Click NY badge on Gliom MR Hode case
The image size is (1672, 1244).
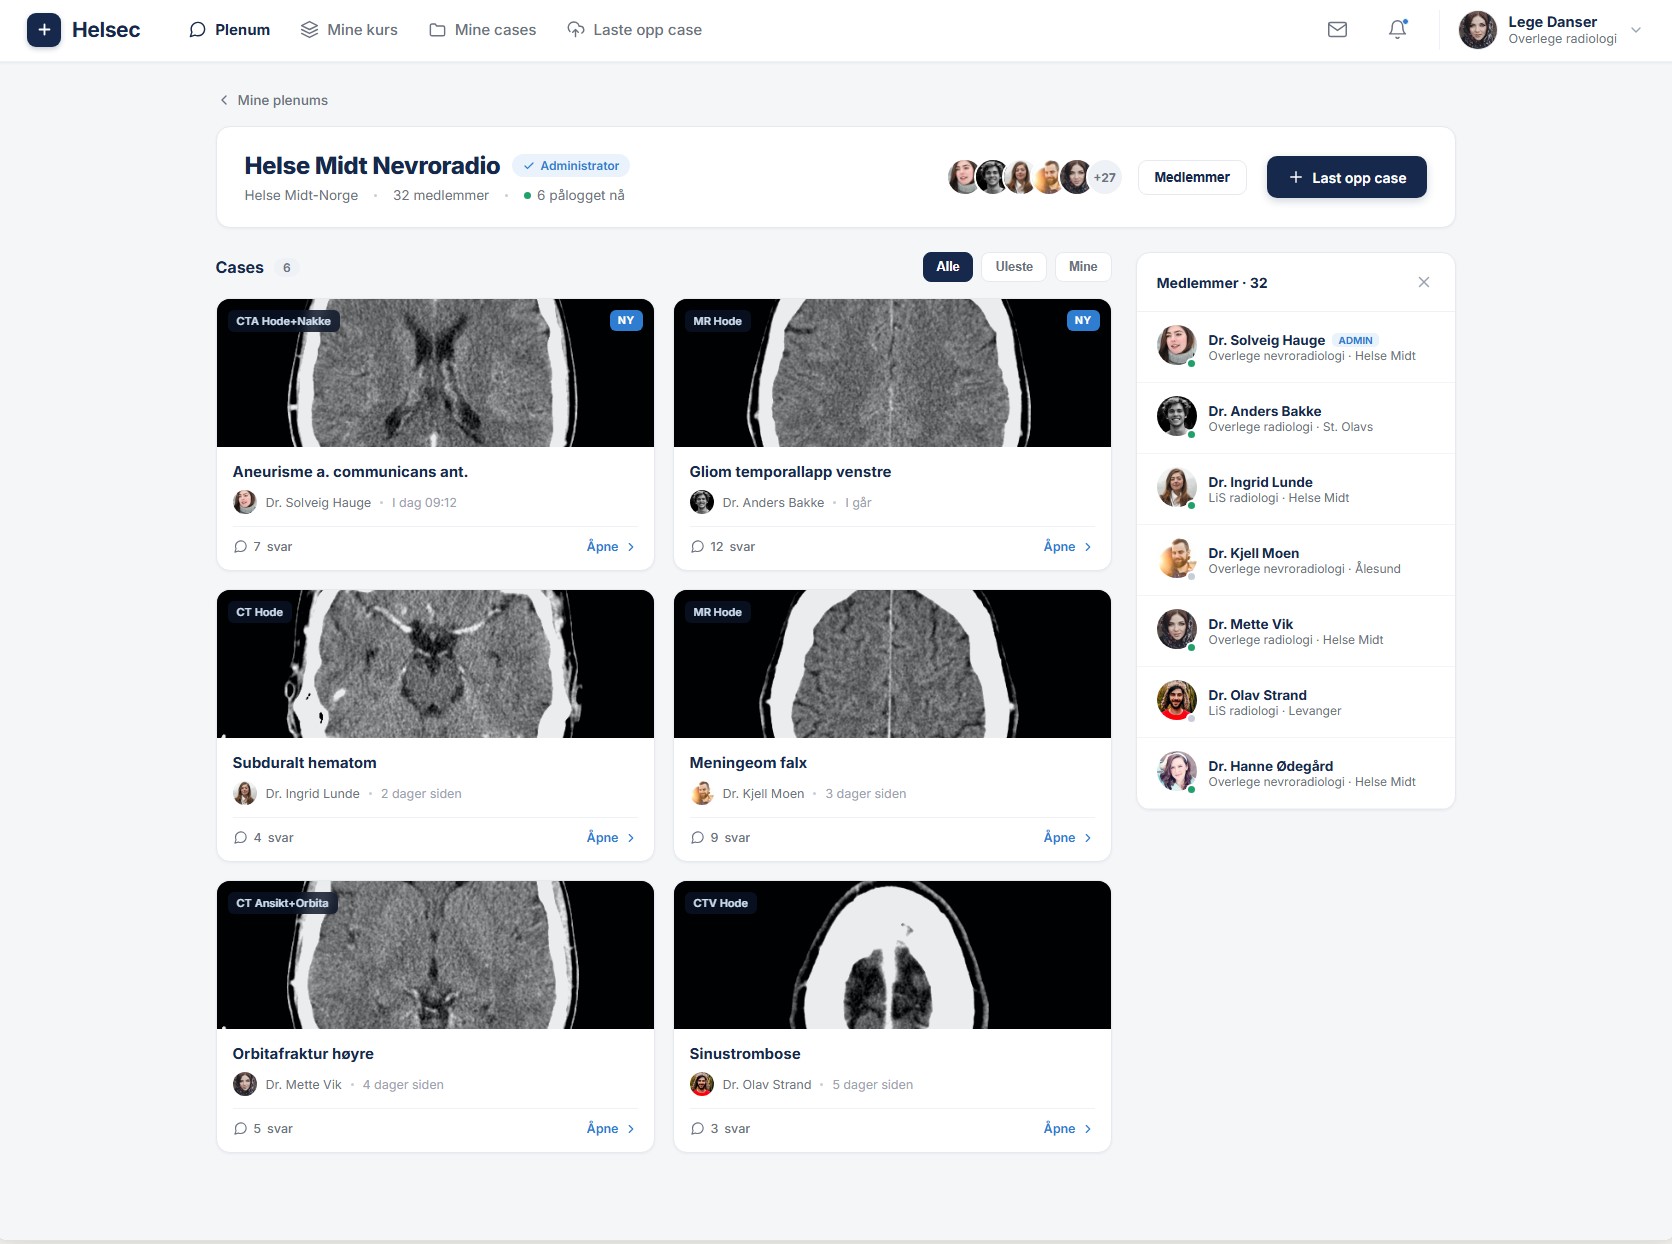[1083, 321]
